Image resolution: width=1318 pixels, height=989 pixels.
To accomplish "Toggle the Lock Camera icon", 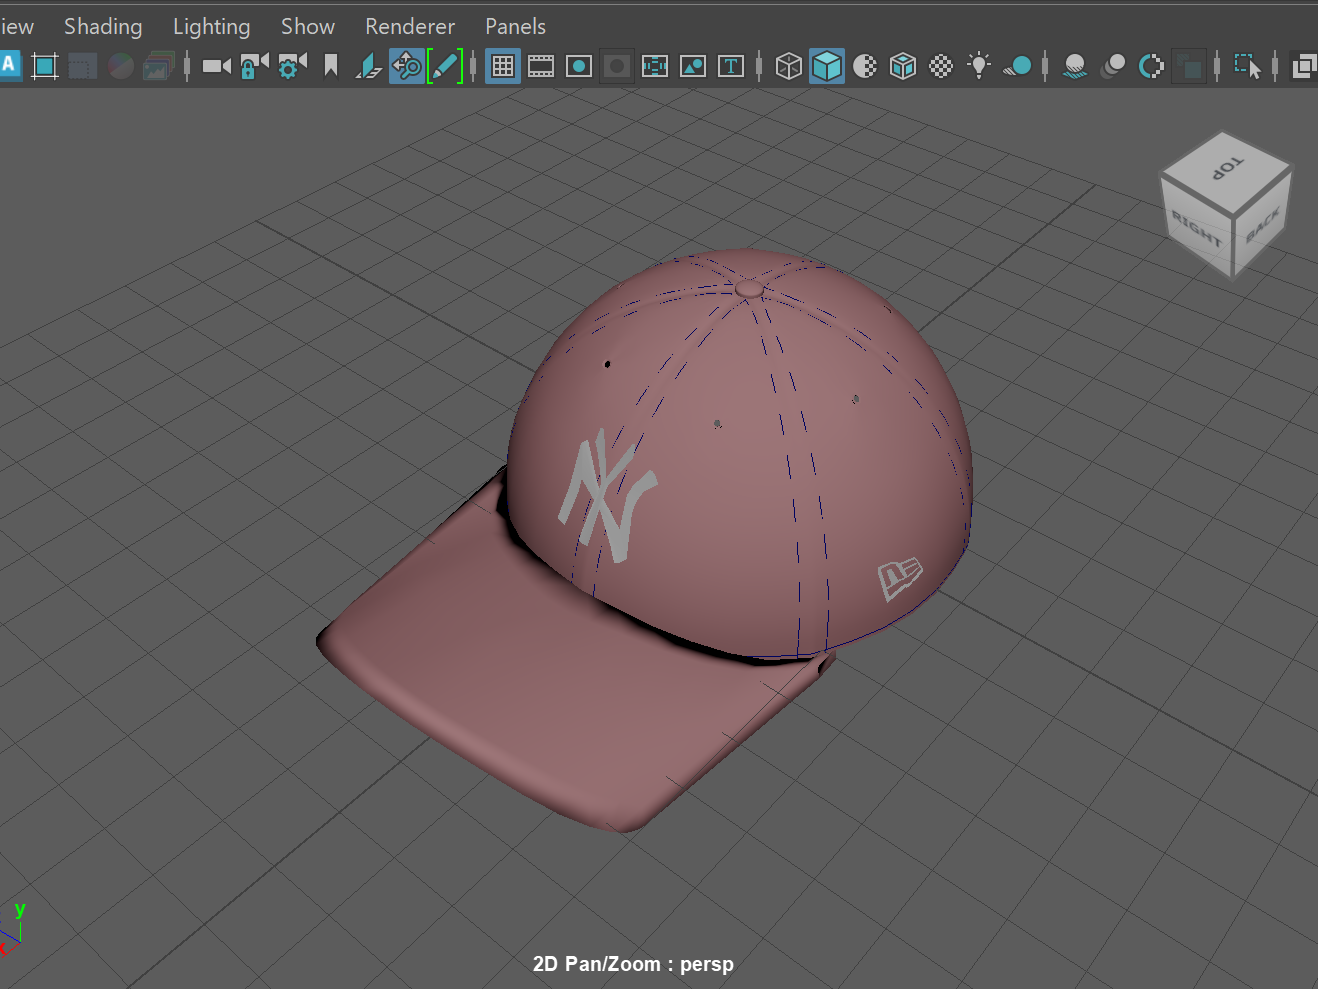I will pos(254,66).
